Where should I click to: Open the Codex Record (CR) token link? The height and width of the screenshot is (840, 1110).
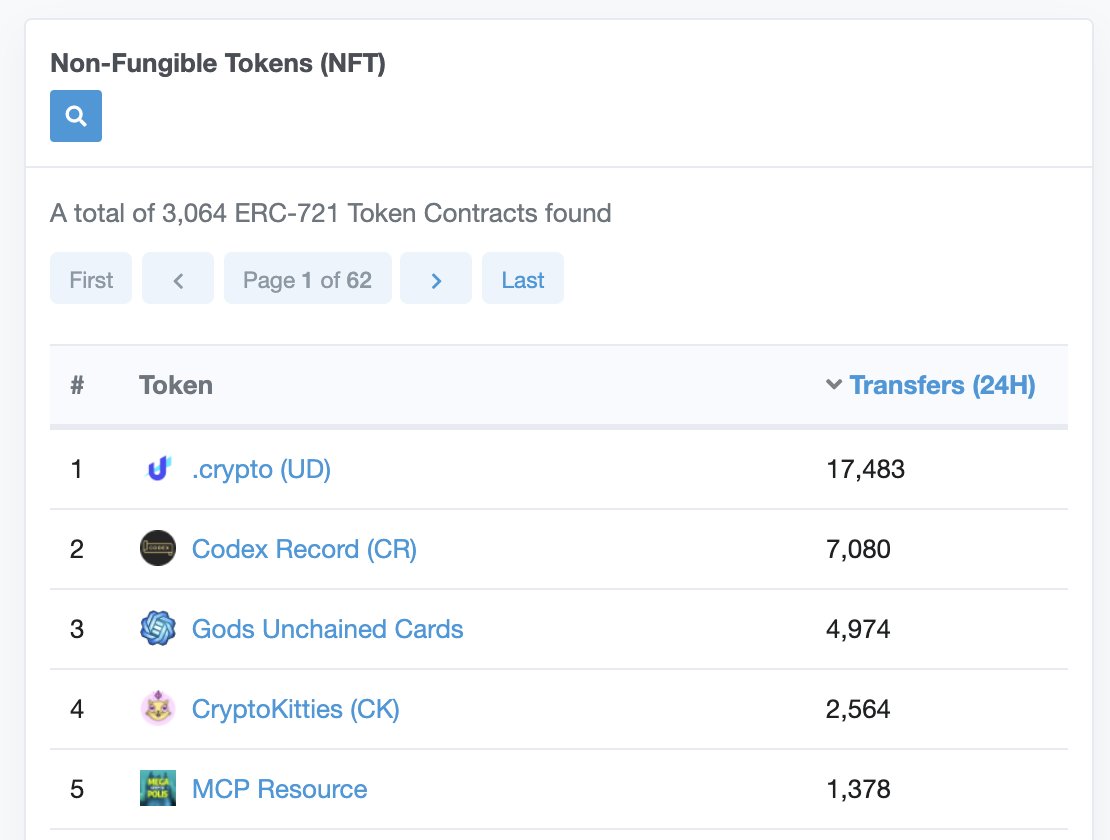pyautogui.click(x=304, y=549)
